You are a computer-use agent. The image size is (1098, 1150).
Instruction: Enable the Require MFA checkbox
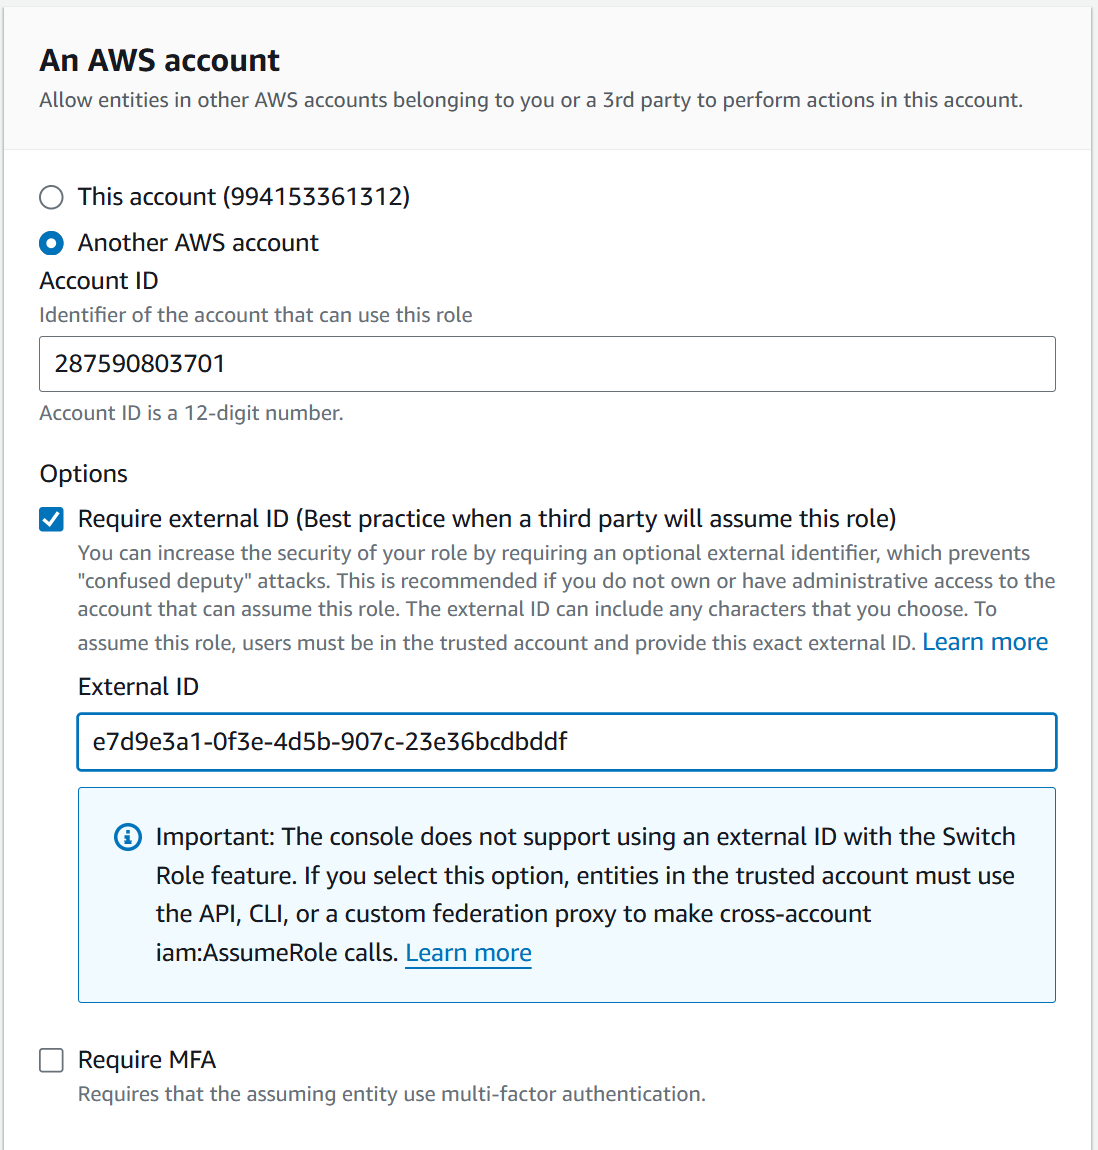[x=51, y=1060]
